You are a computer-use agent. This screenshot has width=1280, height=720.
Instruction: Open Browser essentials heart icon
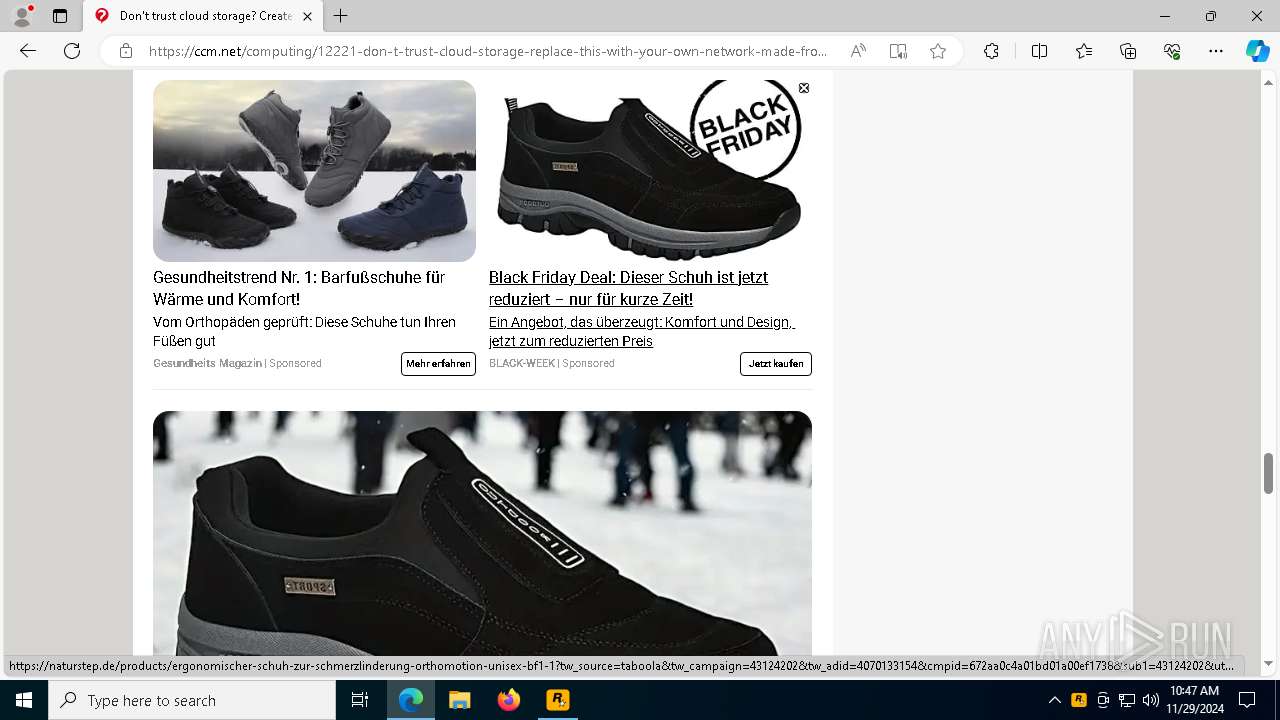1172,51
